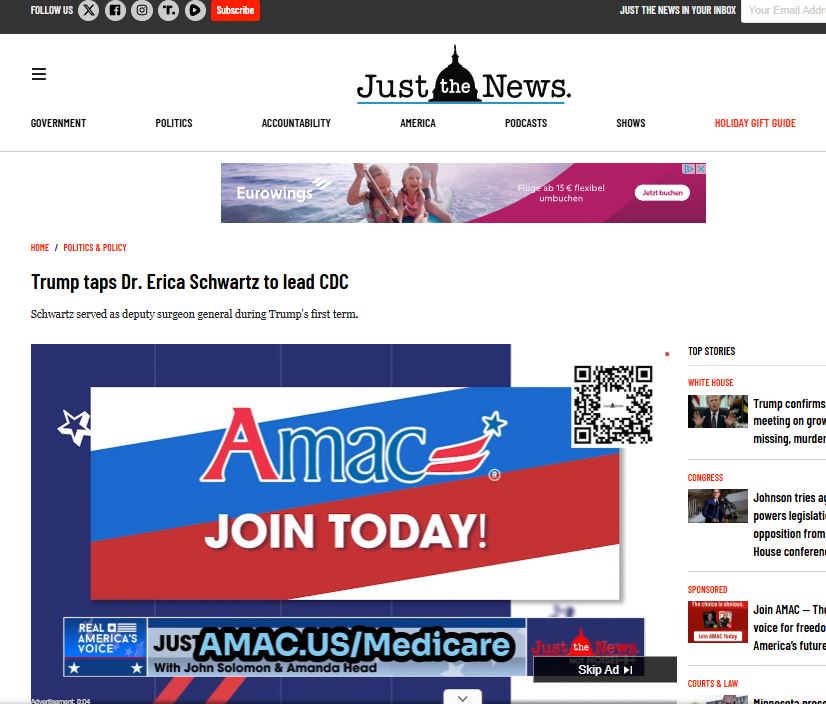Skip the video ad
Image resolution: width=826 pixels, height=704 pixels.
(x=604, y=669)
